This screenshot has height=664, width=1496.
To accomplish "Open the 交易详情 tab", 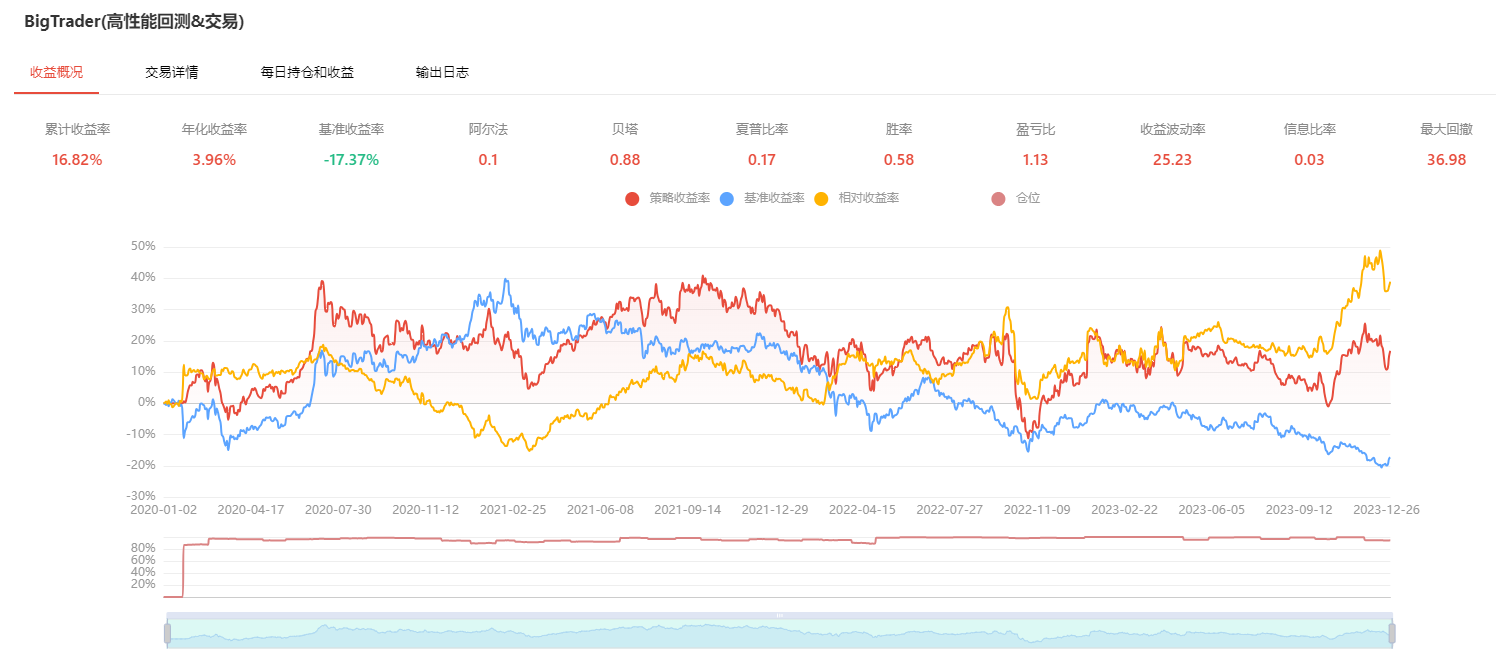I will (x=171, y=73).
